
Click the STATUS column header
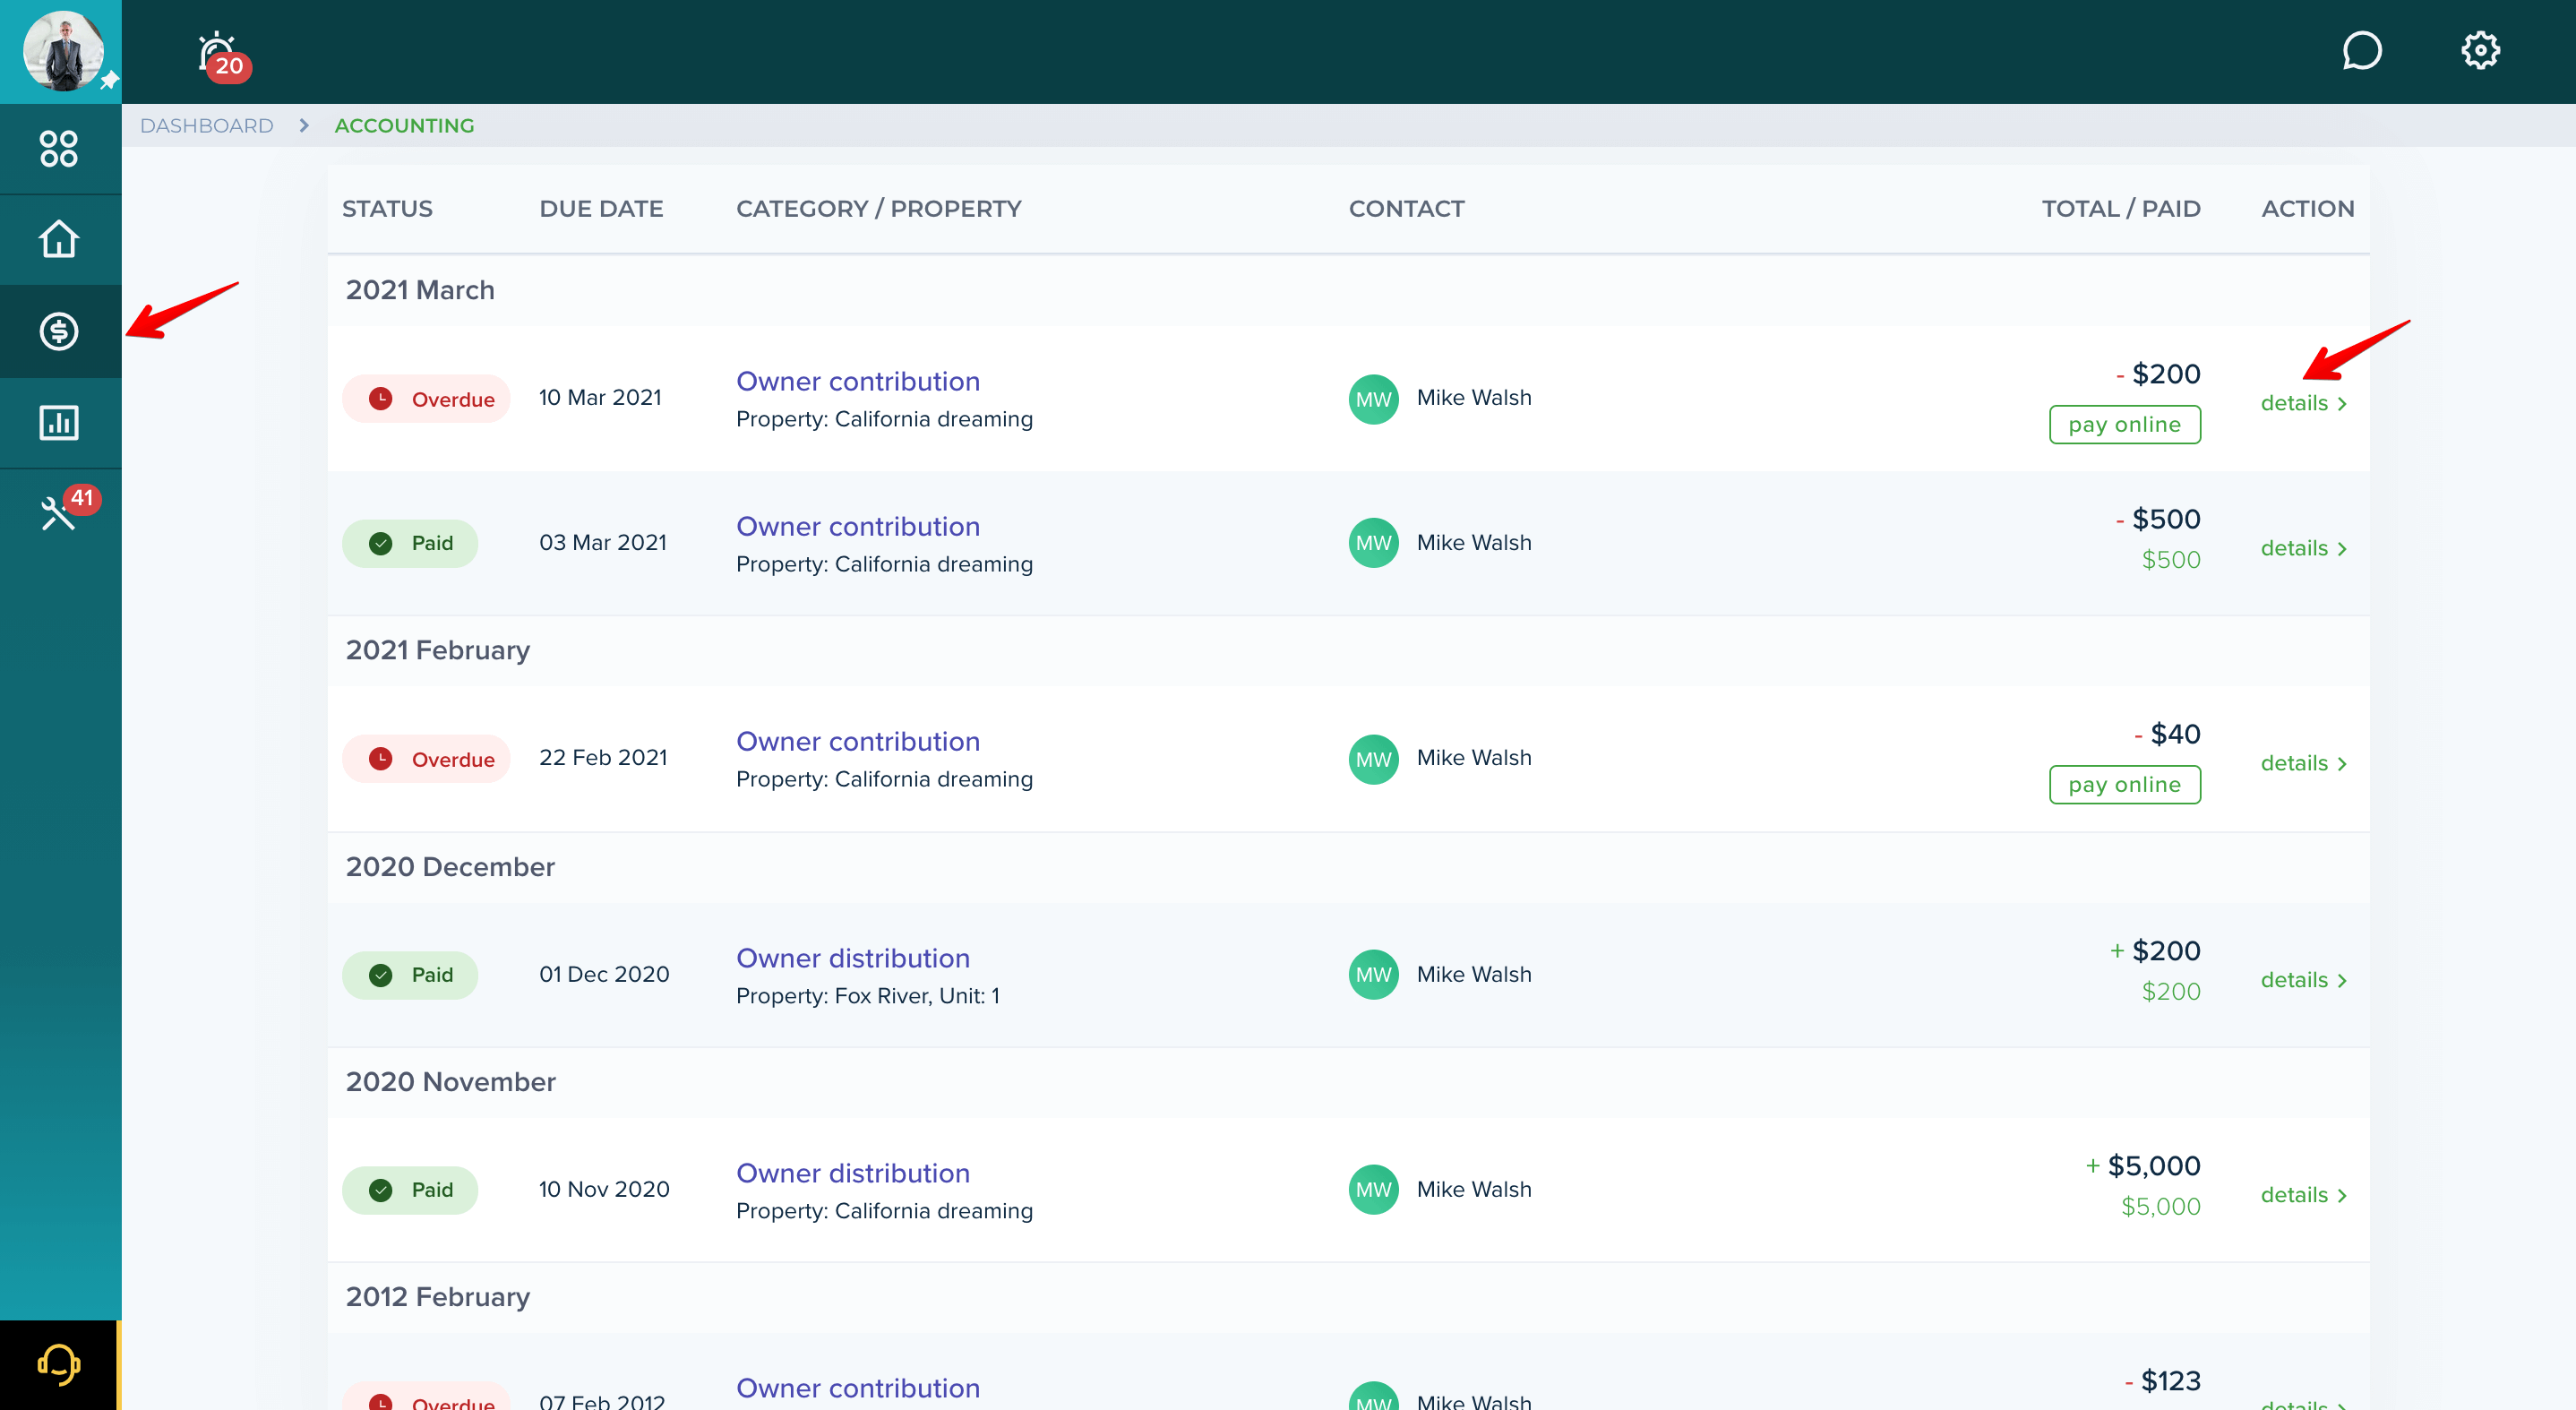[387, 208]
